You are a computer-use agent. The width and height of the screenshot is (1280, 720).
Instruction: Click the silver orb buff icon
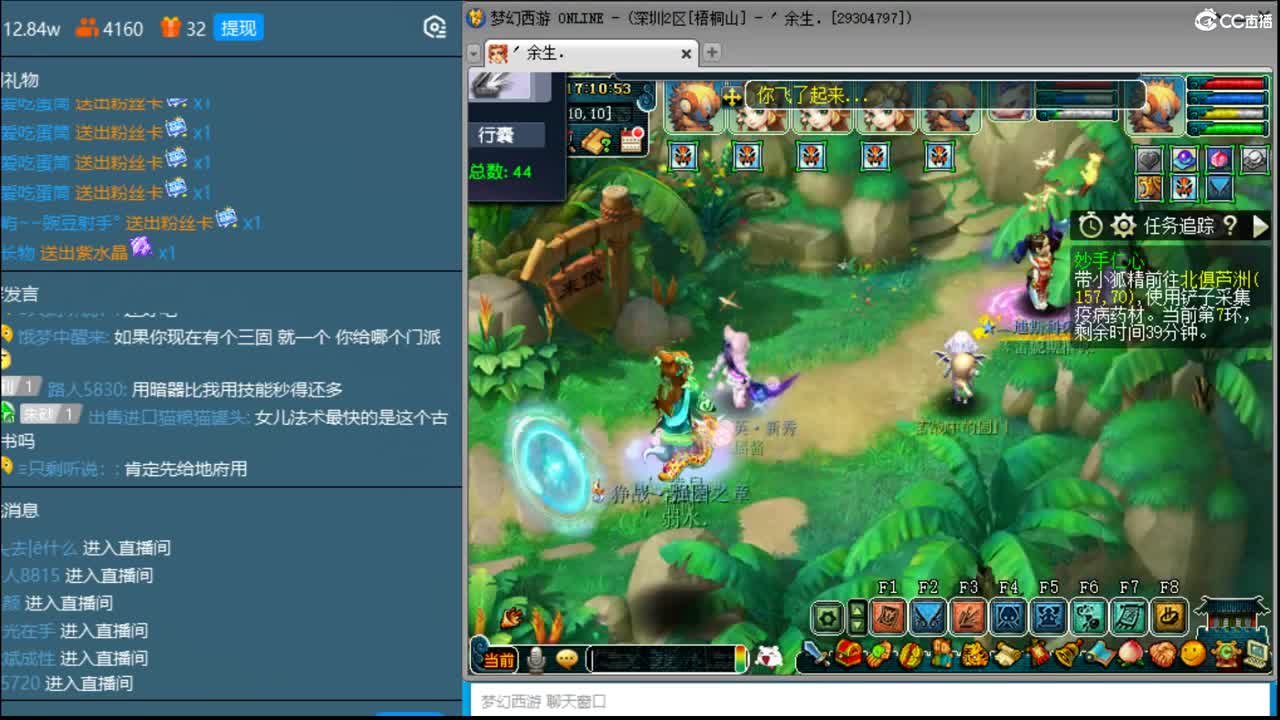pos(1254,159)
